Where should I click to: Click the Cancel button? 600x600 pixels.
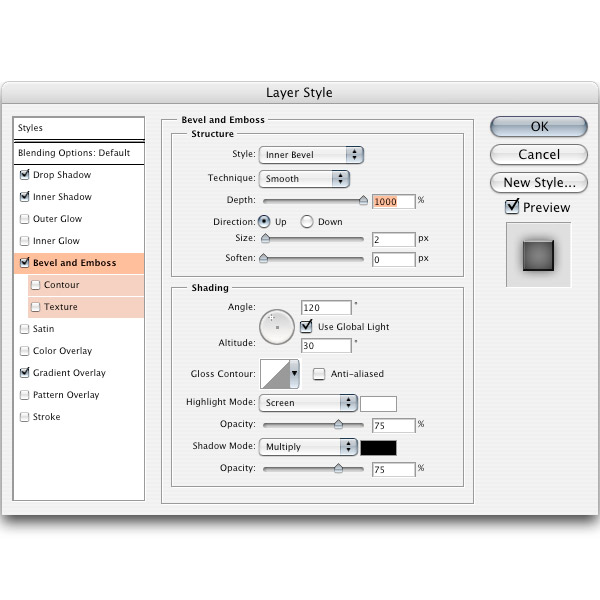[x=539, y=155]
